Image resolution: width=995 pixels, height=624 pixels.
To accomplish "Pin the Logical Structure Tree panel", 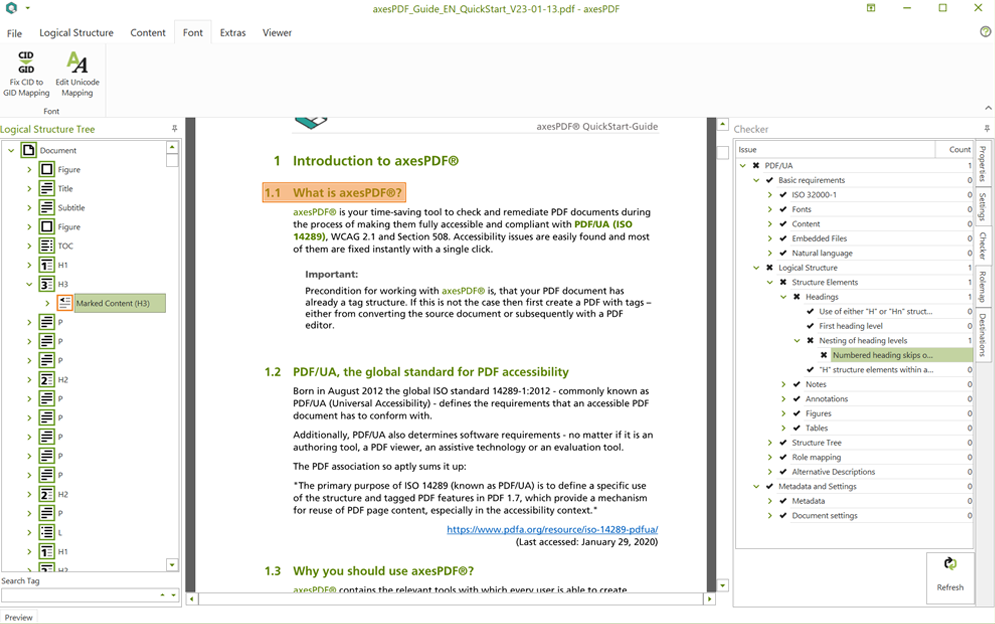I will coord(175,129).
